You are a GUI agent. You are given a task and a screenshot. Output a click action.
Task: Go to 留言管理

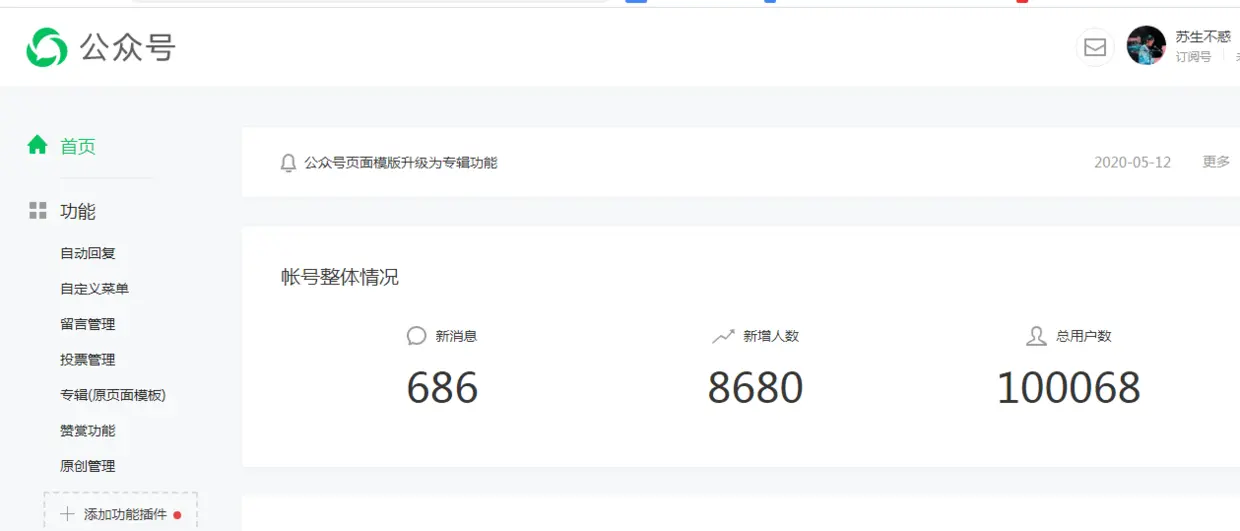88,324
